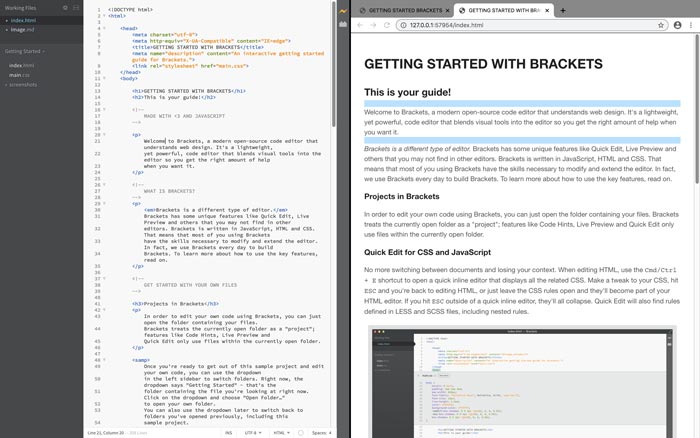This screenshot has width=700, height=438.
Task: Open the Extension Manager icon in Brackets
Action: (343, 24)
